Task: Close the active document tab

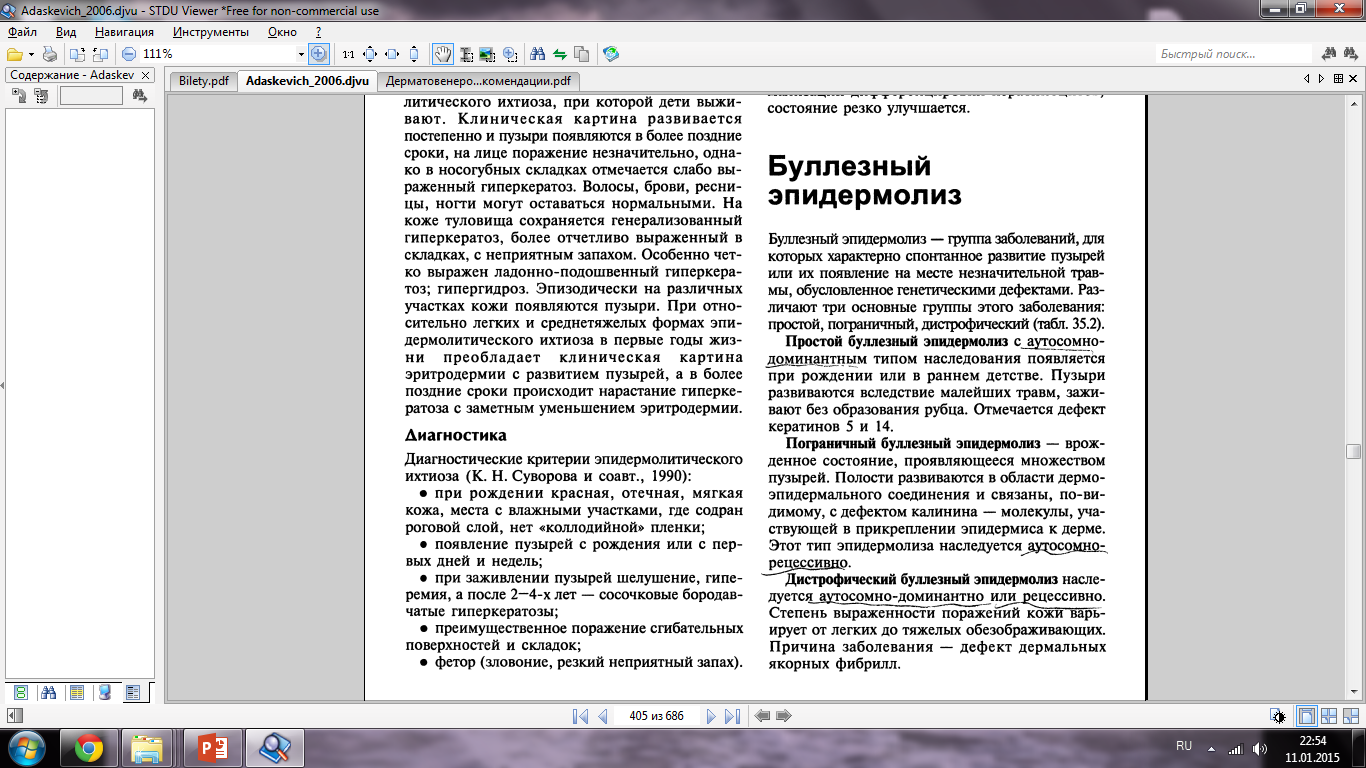Action: pos(1353,79)
